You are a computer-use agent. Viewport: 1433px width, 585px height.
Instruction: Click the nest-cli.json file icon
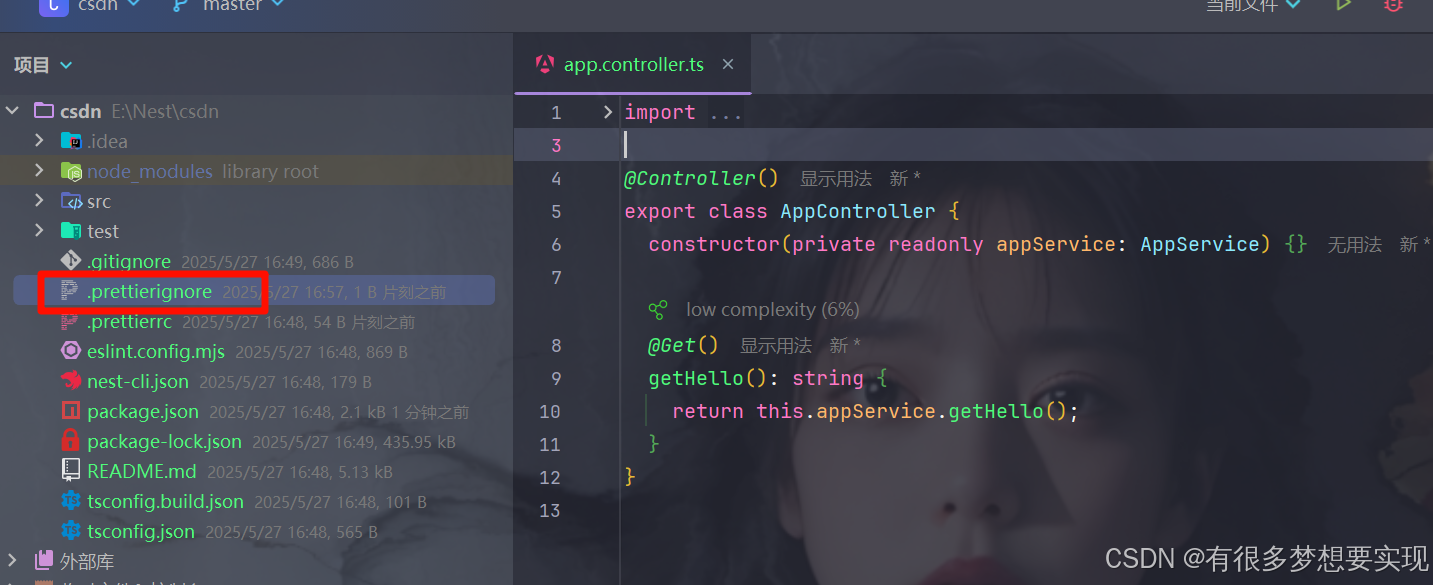71,382
